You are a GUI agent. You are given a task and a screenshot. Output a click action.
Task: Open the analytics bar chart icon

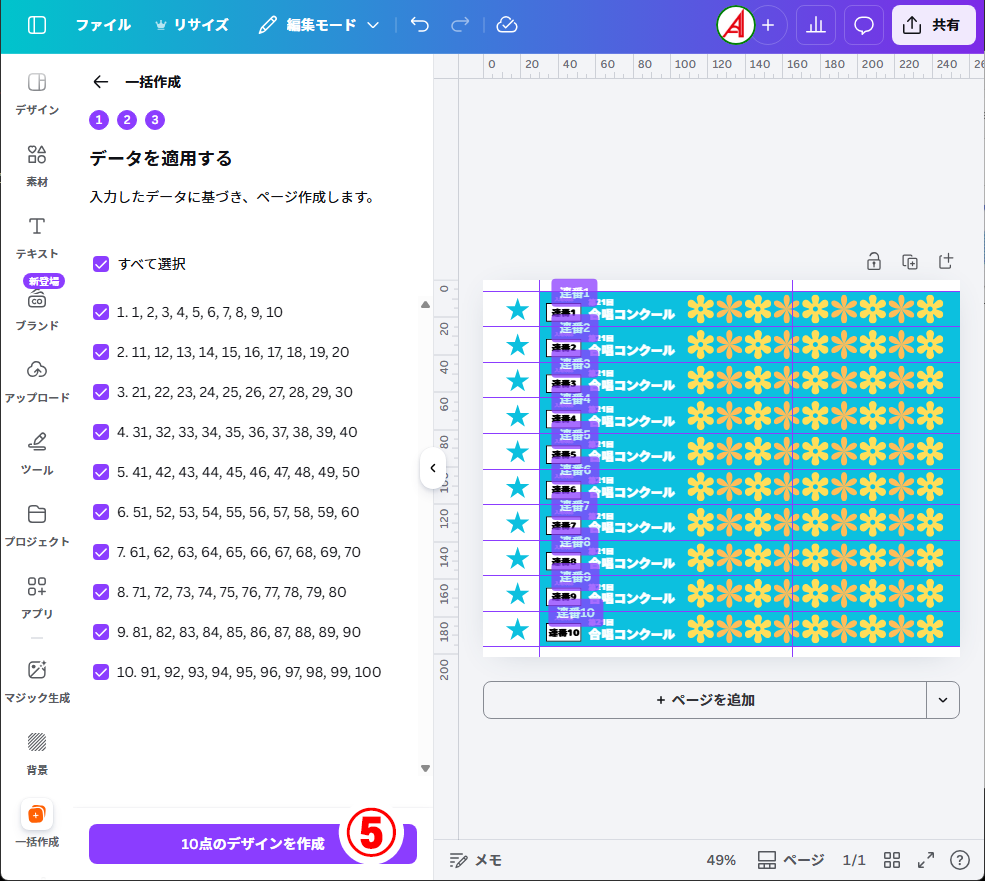pyautogui.click(x=815, y=25)
